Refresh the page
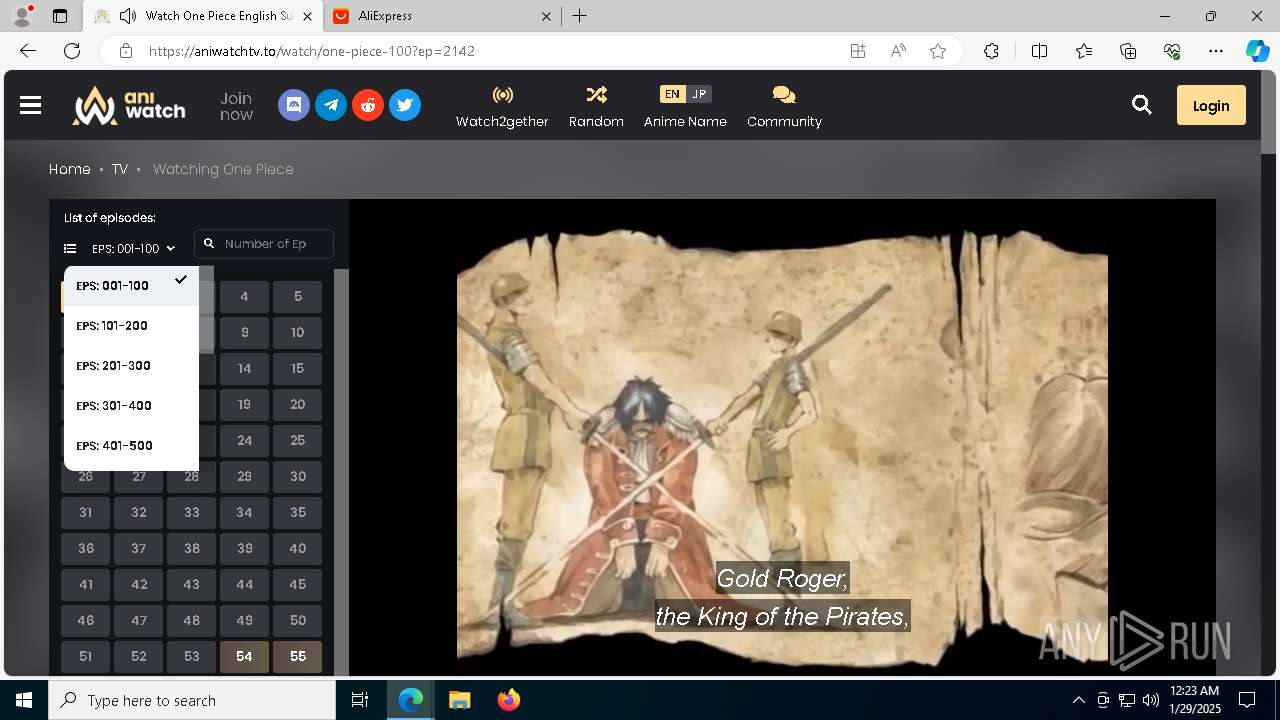The image size is (1280, 720). pyautogui.click(x=72, y=51)
